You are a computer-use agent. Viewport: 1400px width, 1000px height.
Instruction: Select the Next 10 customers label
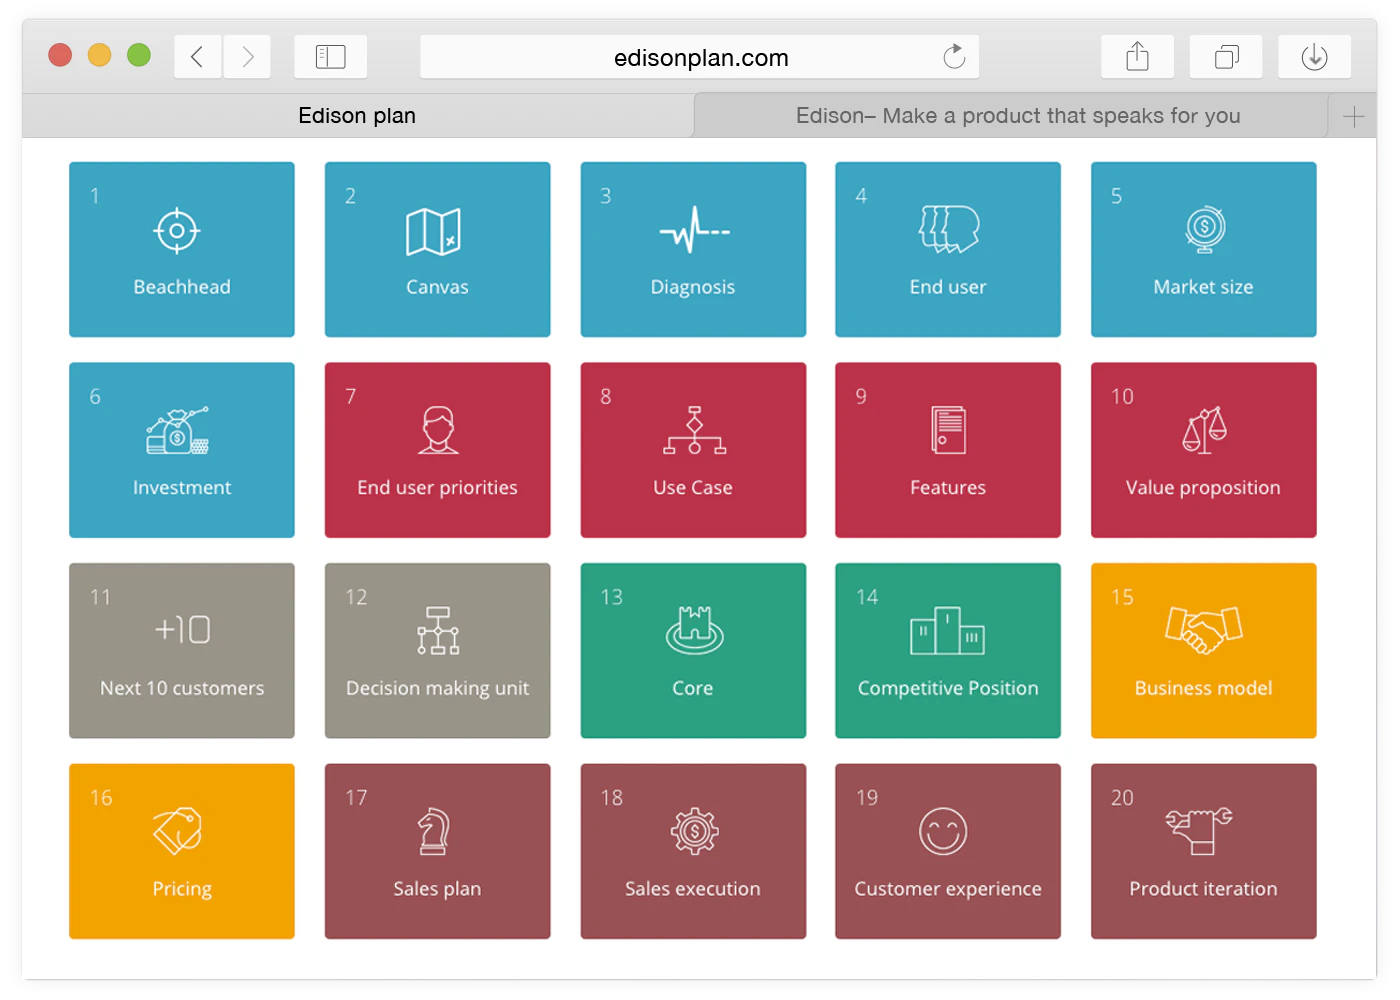(182, 688)
